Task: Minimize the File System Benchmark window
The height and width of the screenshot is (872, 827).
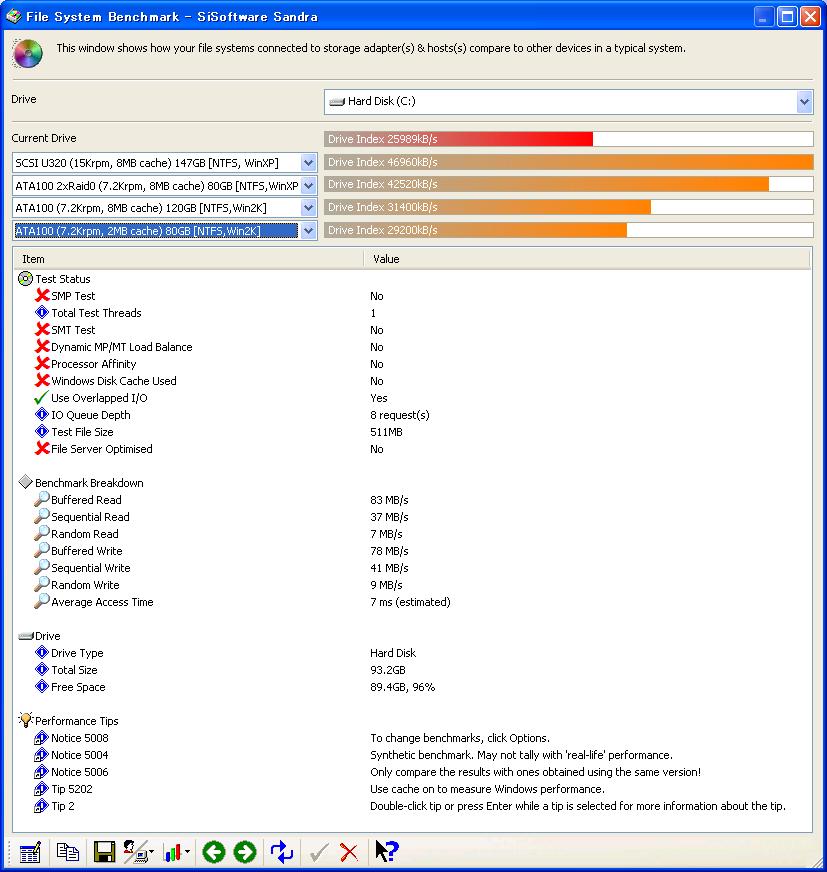Action: pyautogui.click(x=764, y=17)
